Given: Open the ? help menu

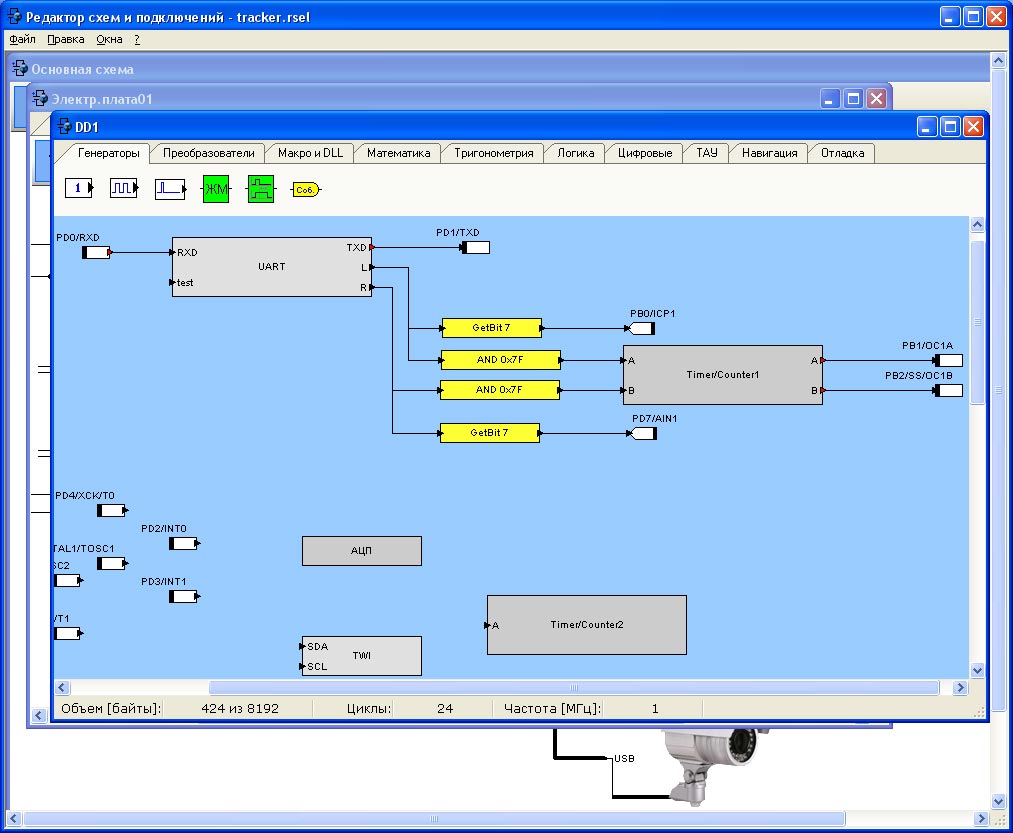Looking at the screenshot, I should pos(137,39).
